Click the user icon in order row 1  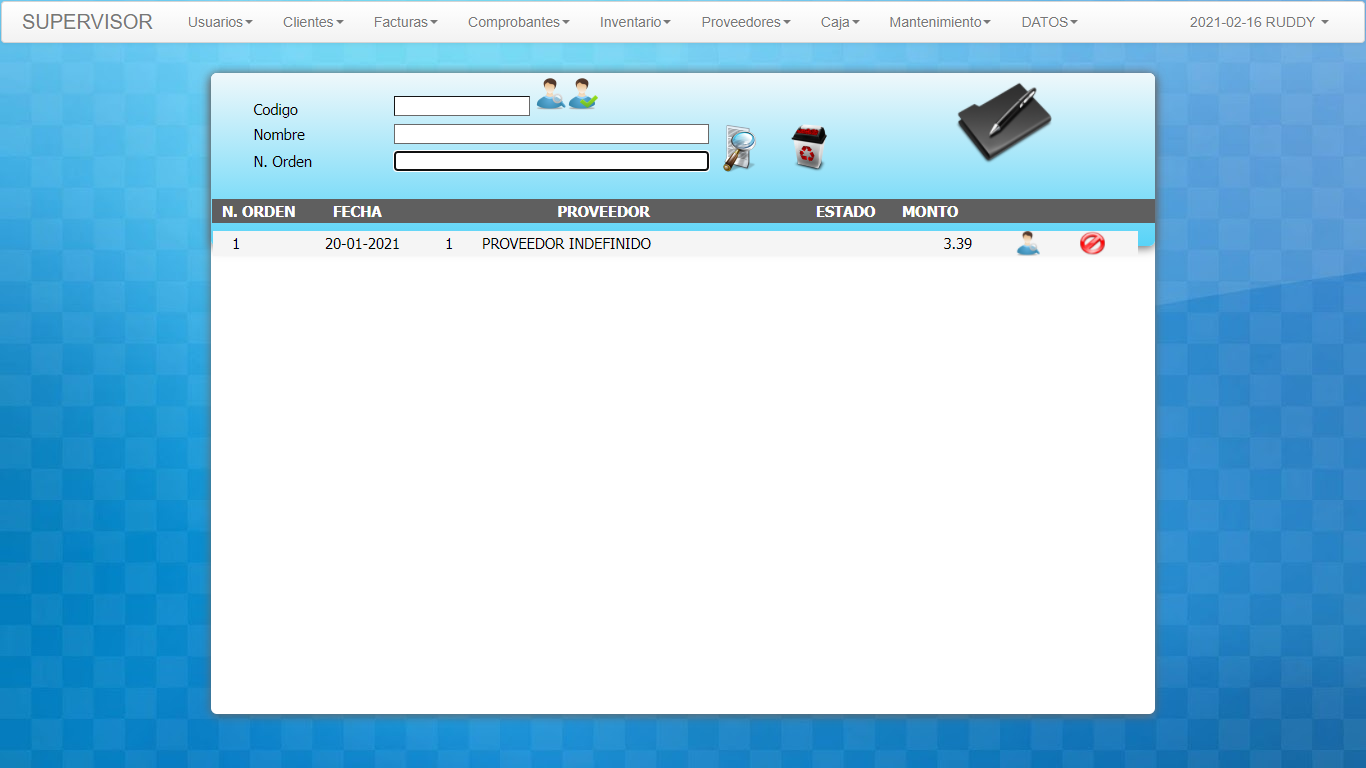(1027, 243)
